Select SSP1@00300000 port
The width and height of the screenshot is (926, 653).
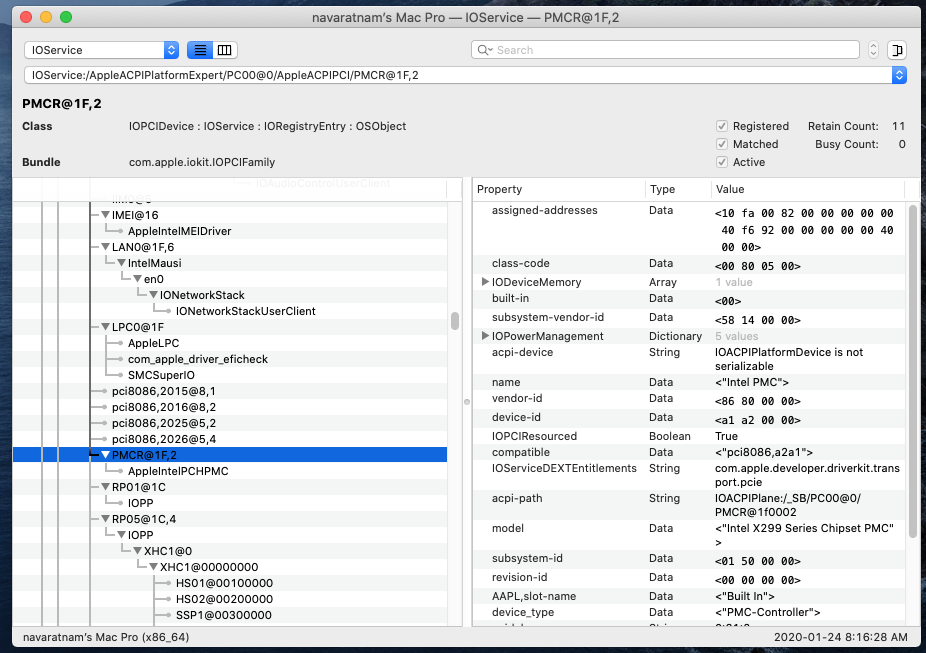point(224,615)
